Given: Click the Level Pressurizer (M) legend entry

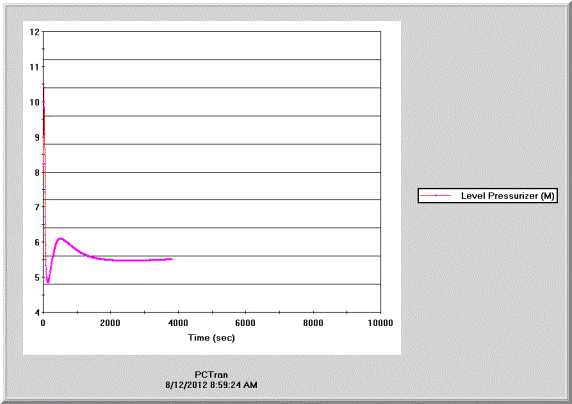Looking at the screenshot, I should [488, 196].
